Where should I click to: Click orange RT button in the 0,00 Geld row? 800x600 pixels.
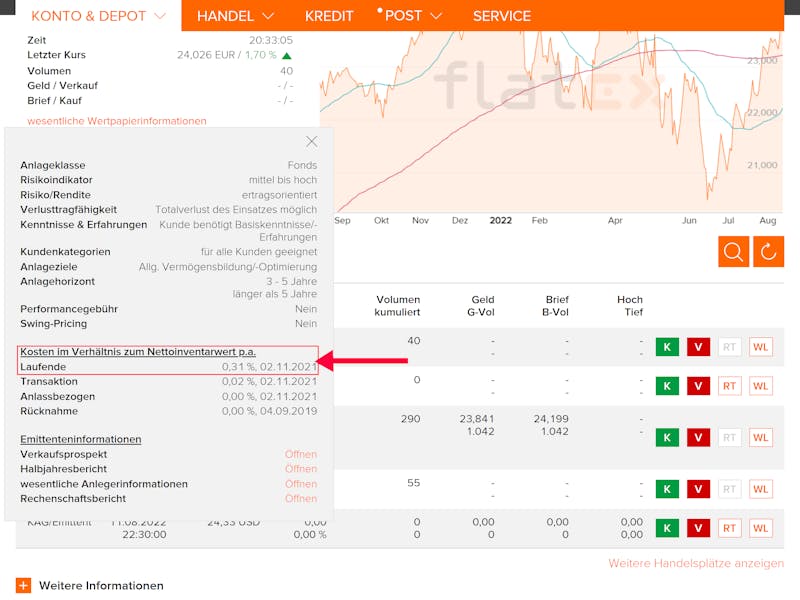coord(729,528)
